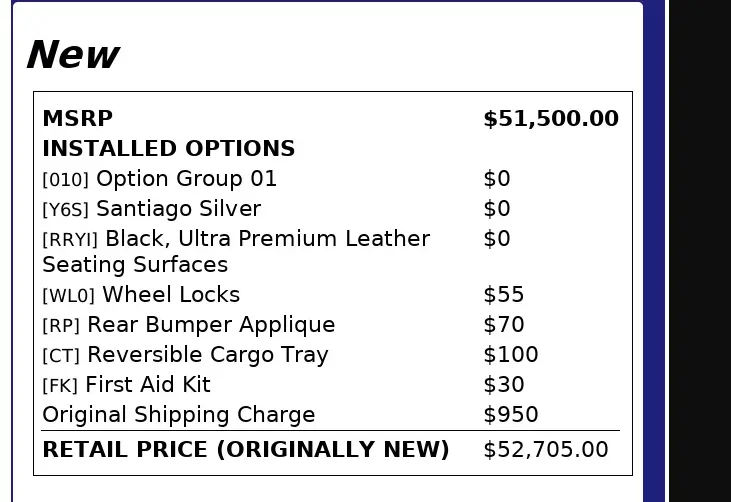Click the $950 shipping charge amount
731x502 pixels.
pyautogui.click(x=510, y=414)
